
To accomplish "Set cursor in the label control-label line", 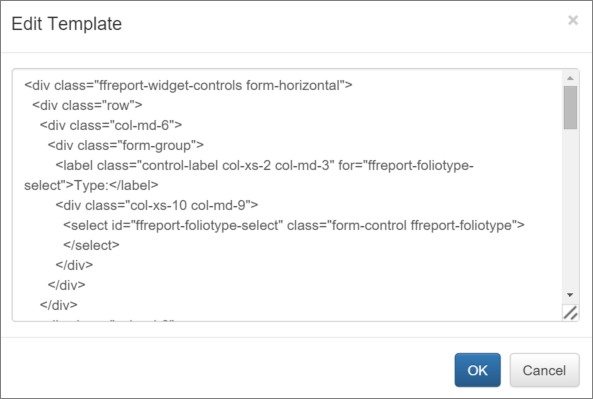I will 264,165.
